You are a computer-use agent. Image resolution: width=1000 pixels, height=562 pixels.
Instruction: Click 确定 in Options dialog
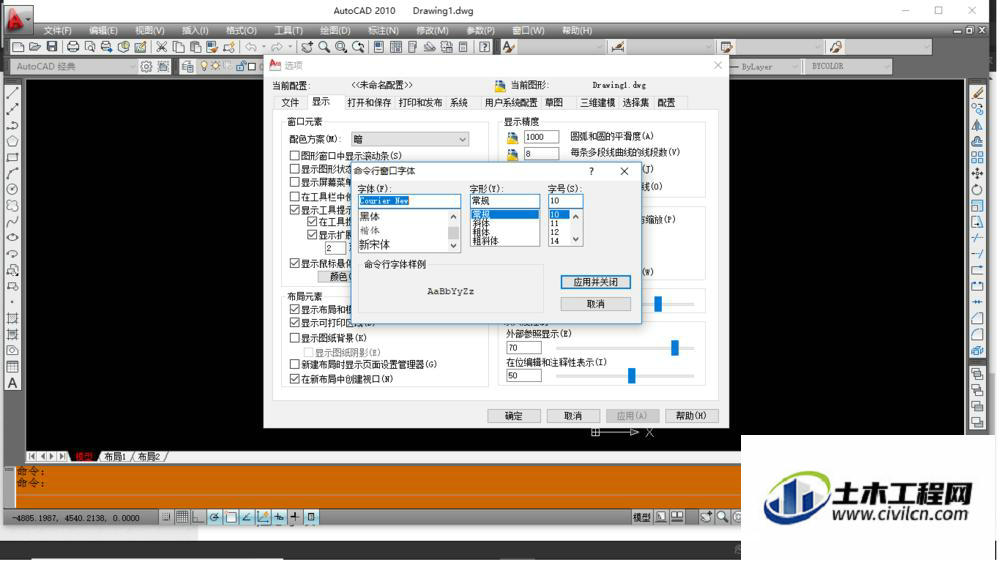(x=513, y=416)
